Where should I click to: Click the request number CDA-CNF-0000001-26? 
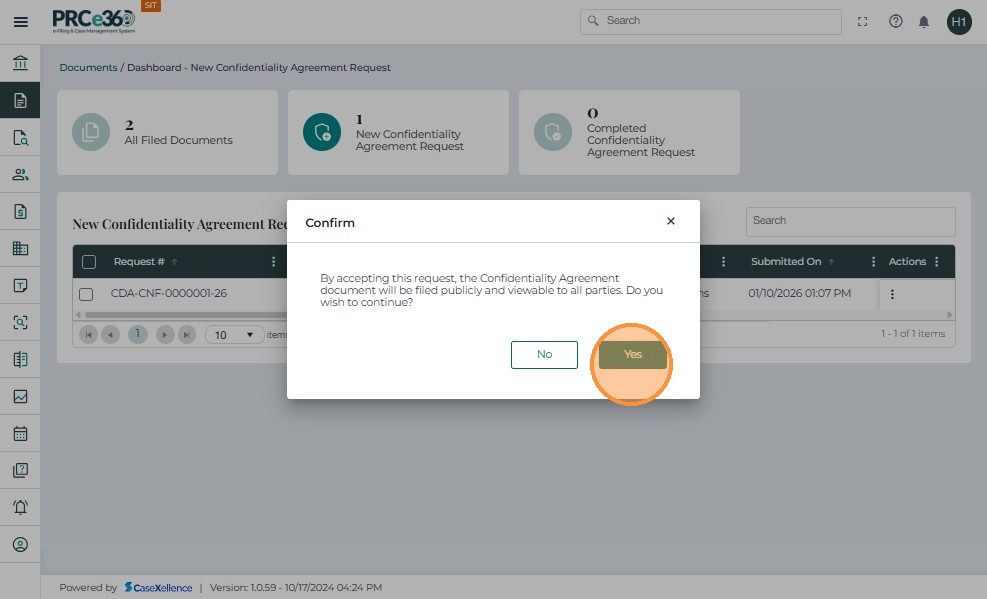(x=169, y=293)
